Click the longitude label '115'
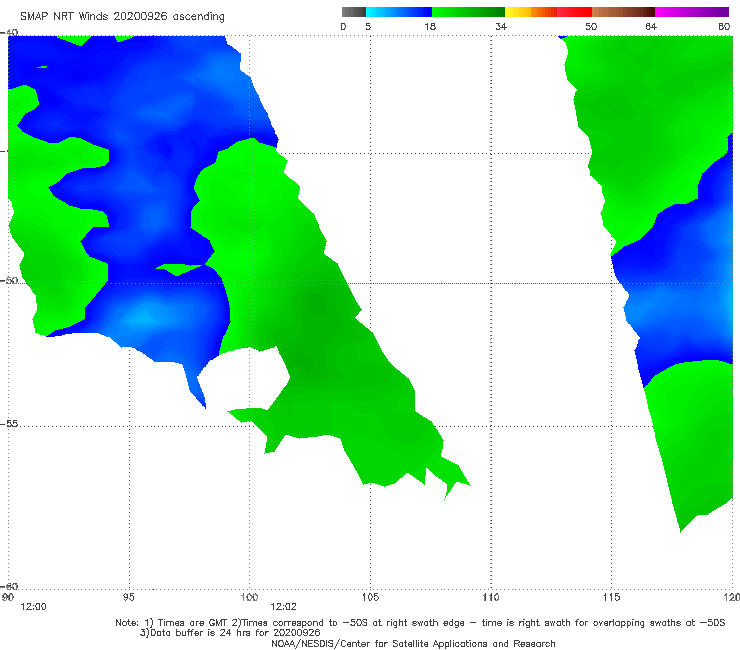The height and width of the screenshot is (650, 740). [x=612, y=597]
